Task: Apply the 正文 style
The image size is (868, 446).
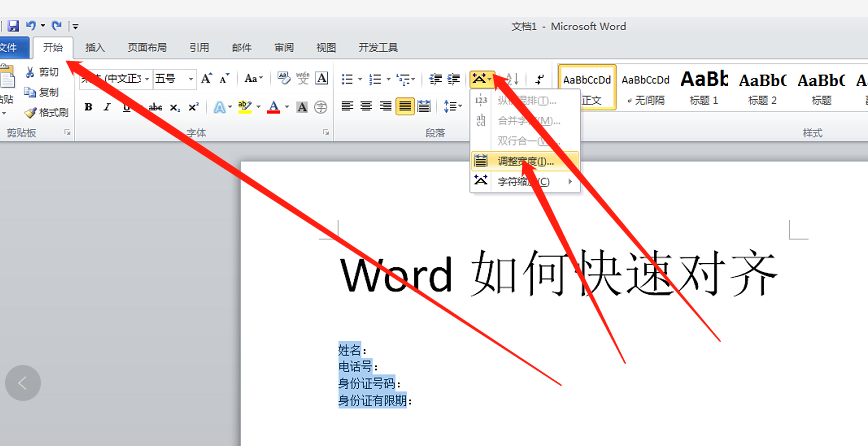Action: click(587, 87)
